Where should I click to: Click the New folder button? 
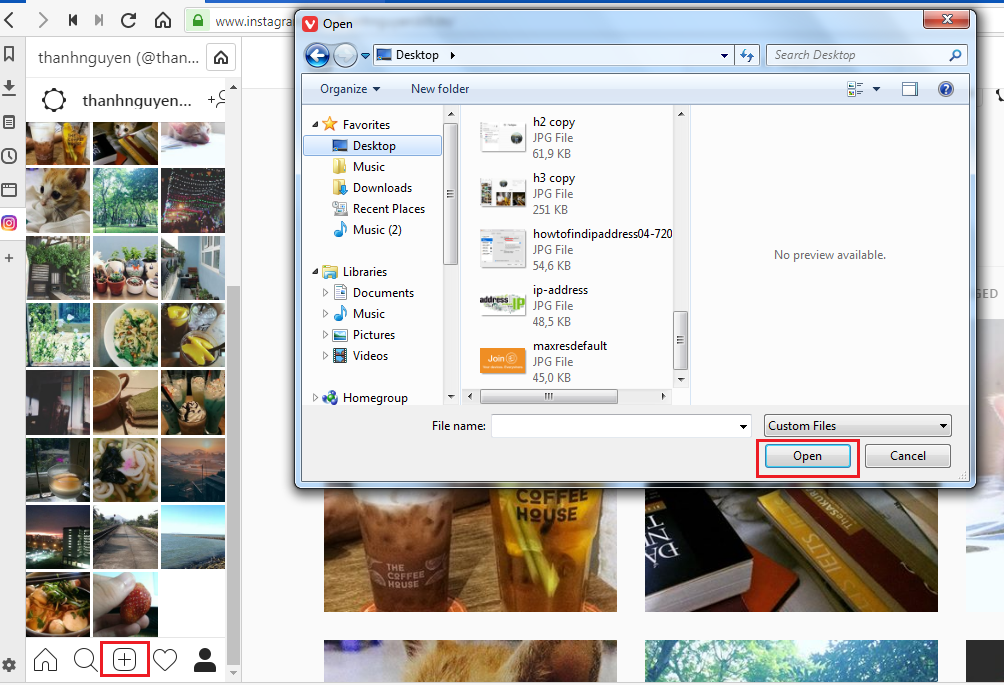coord(440,89)
